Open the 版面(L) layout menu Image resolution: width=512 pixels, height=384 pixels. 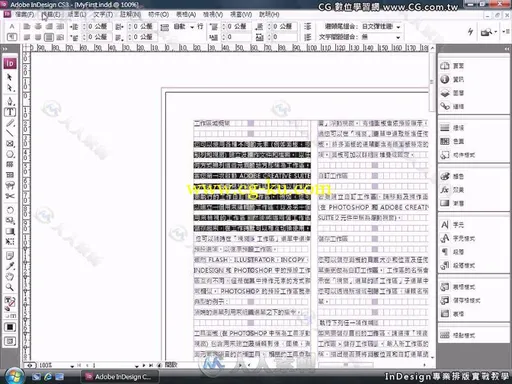(77, 14)
